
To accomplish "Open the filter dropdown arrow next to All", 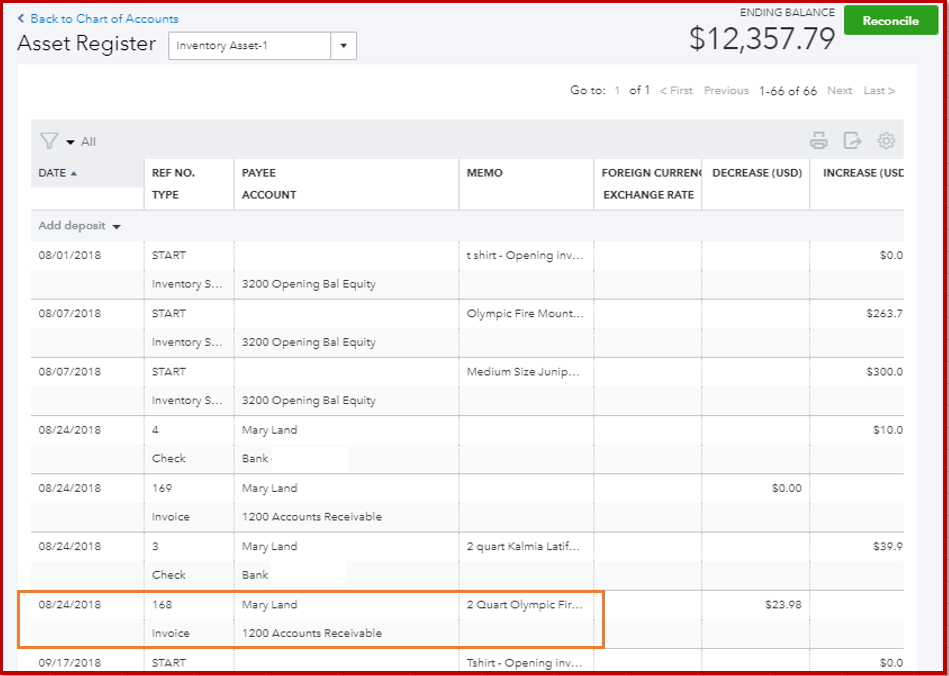I will click(70, 142).
